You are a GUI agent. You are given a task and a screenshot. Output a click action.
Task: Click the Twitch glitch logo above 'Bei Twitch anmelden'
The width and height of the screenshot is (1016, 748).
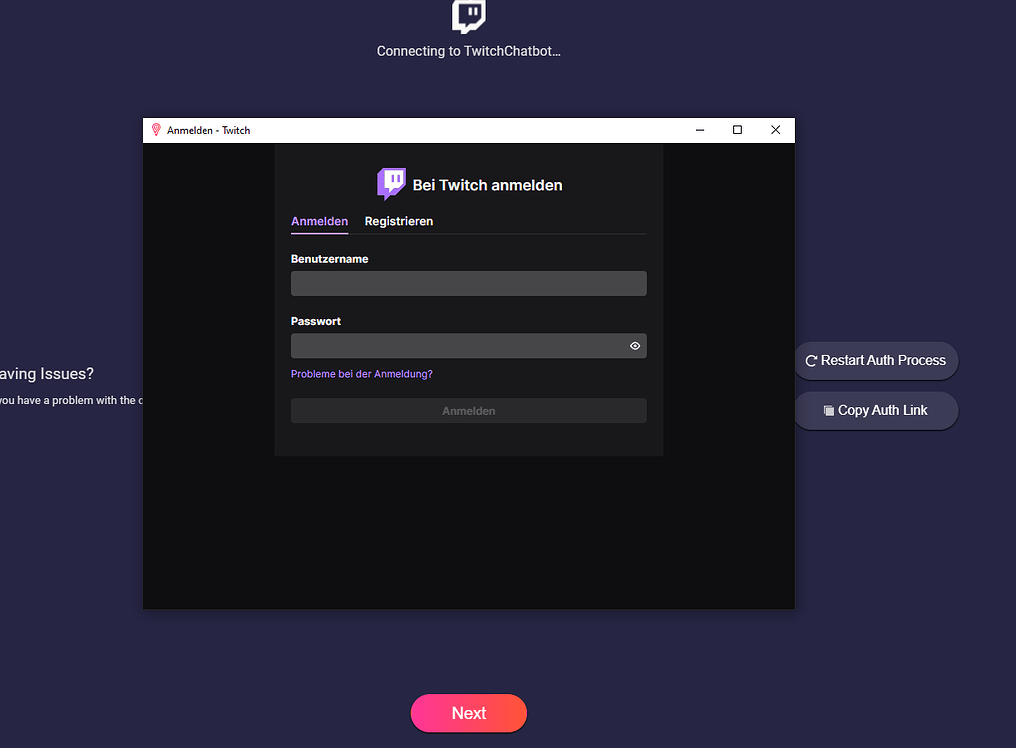(x=391, y=183)
